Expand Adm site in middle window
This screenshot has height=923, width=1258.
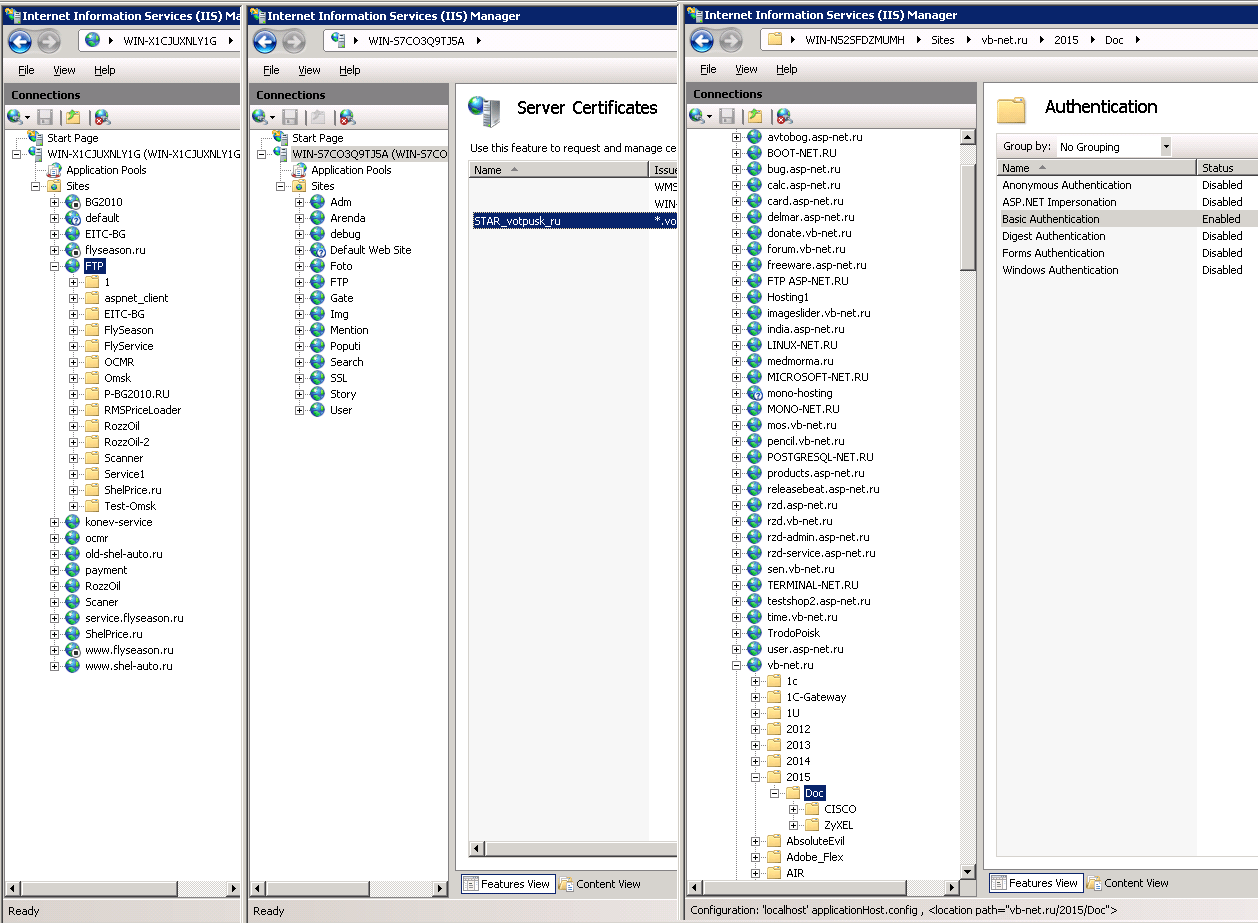point(300,202)
